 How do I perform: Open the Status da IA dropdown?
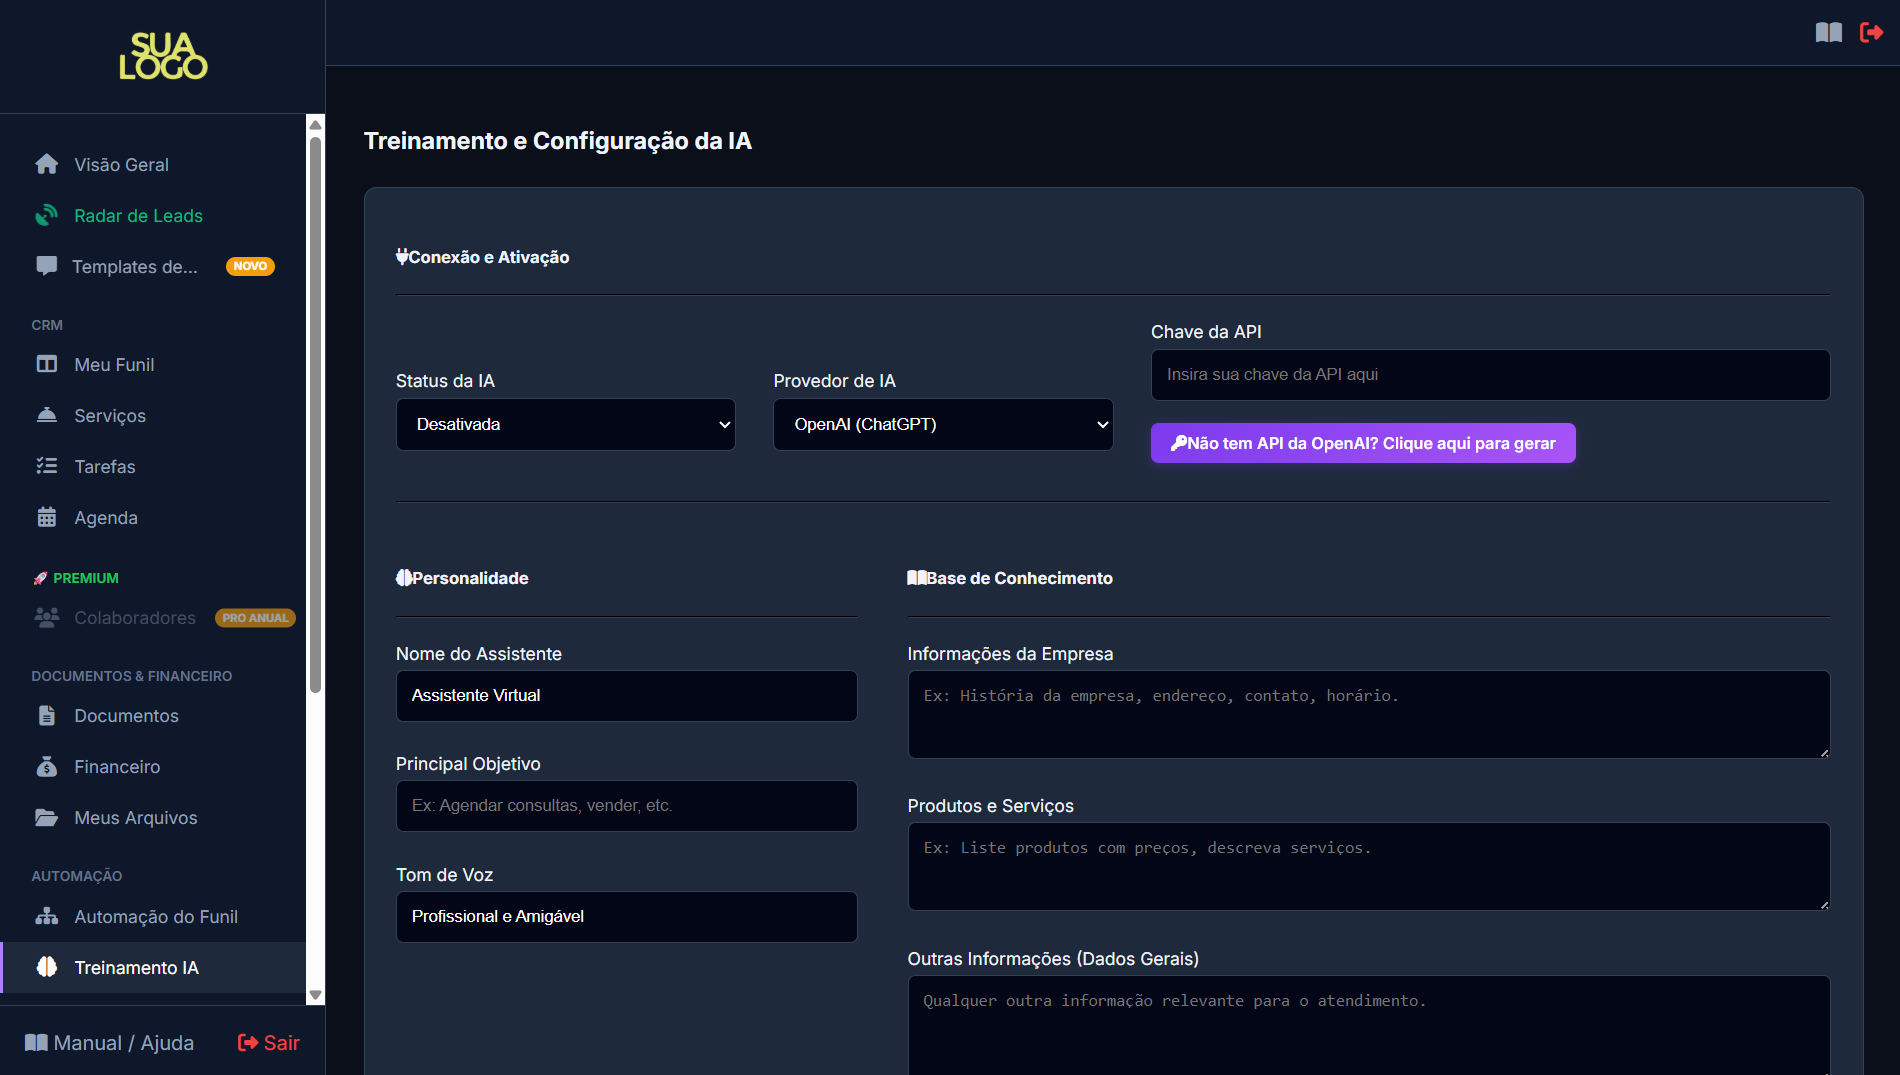pos(565,424)
